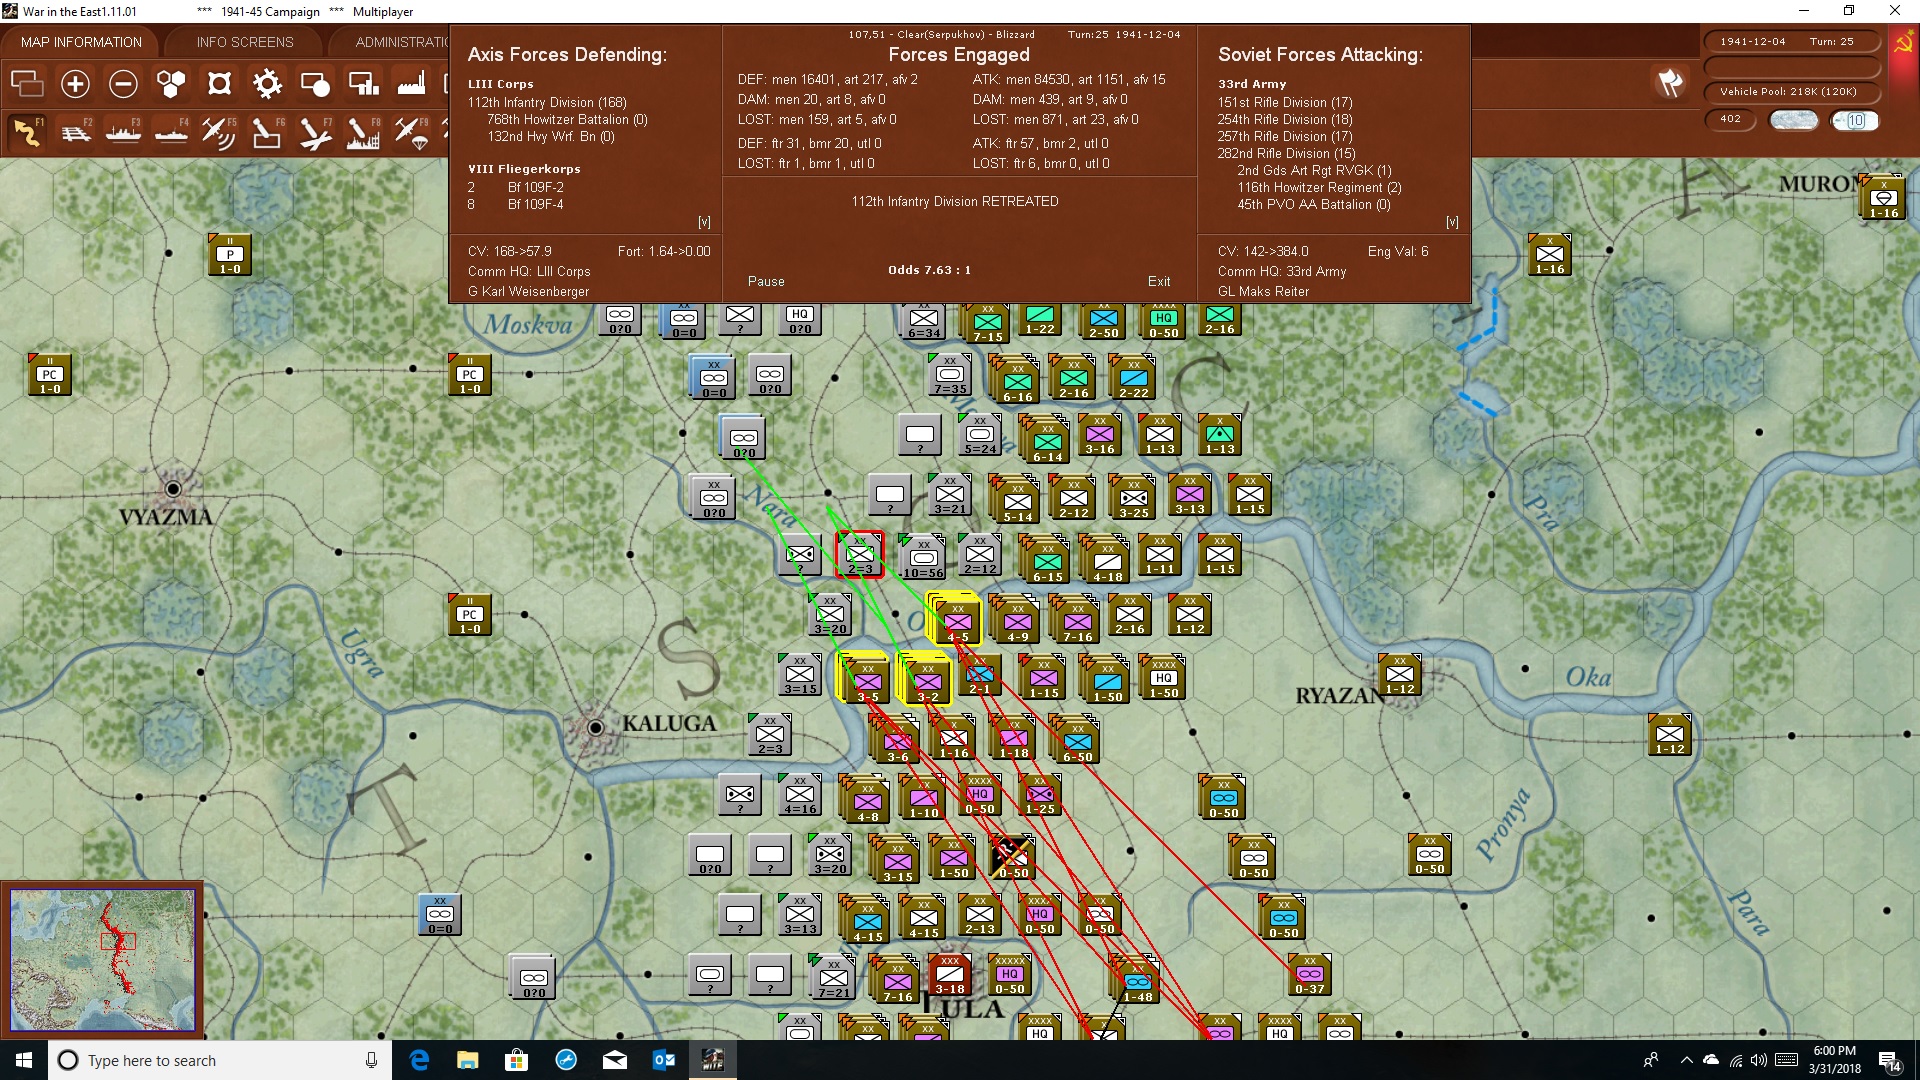Image resolution: width=1920 pixels, height=1080 pixels.
Task: Zoom out with the minus circle icon
Action: pos(123,84)
